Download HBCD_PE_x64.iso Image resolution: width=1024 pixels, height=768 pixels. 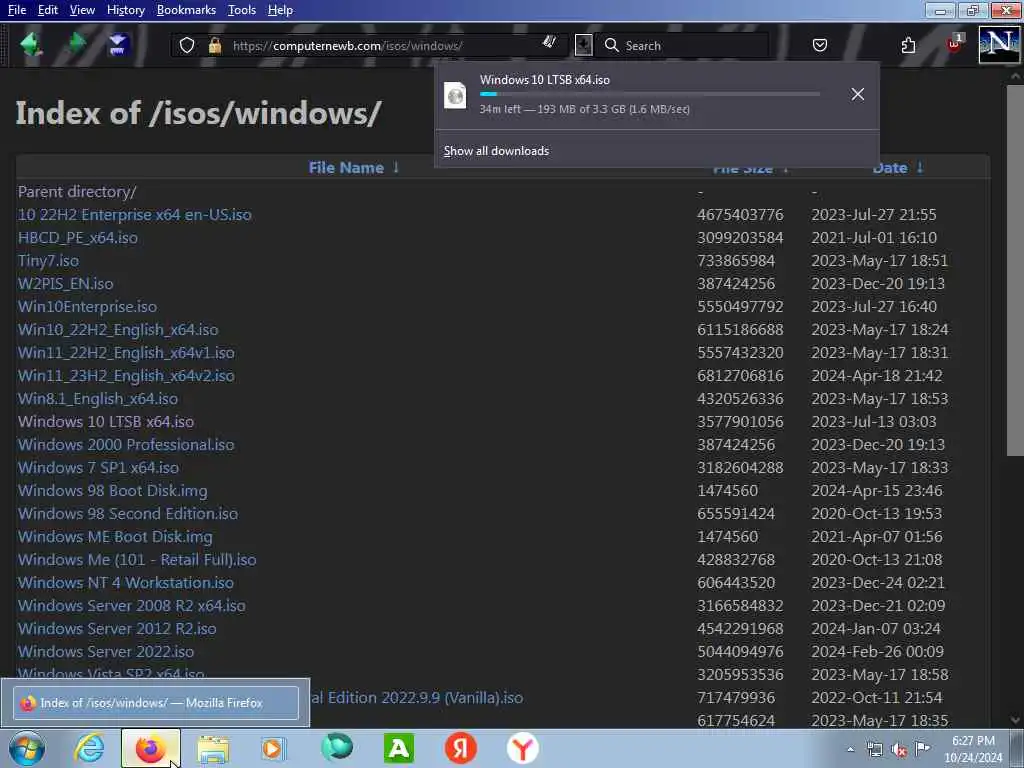78,238
